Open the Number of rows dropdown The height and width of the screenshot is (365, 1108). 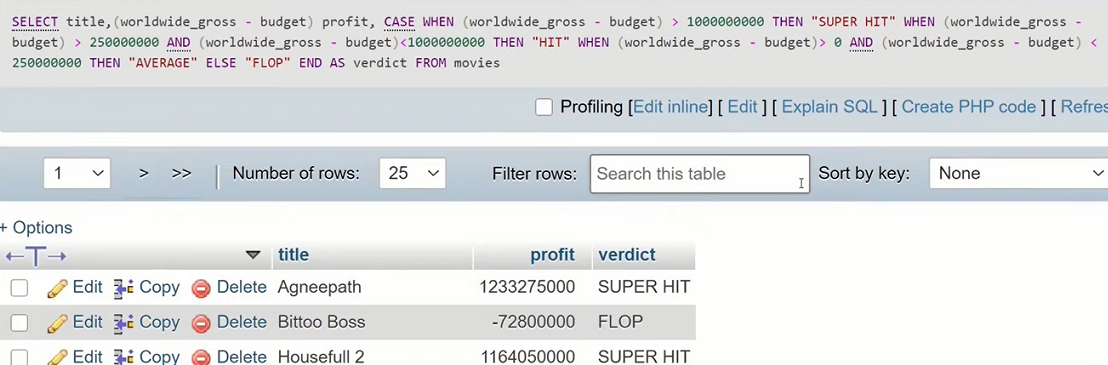pyautogui.click(x=412, y=173)
